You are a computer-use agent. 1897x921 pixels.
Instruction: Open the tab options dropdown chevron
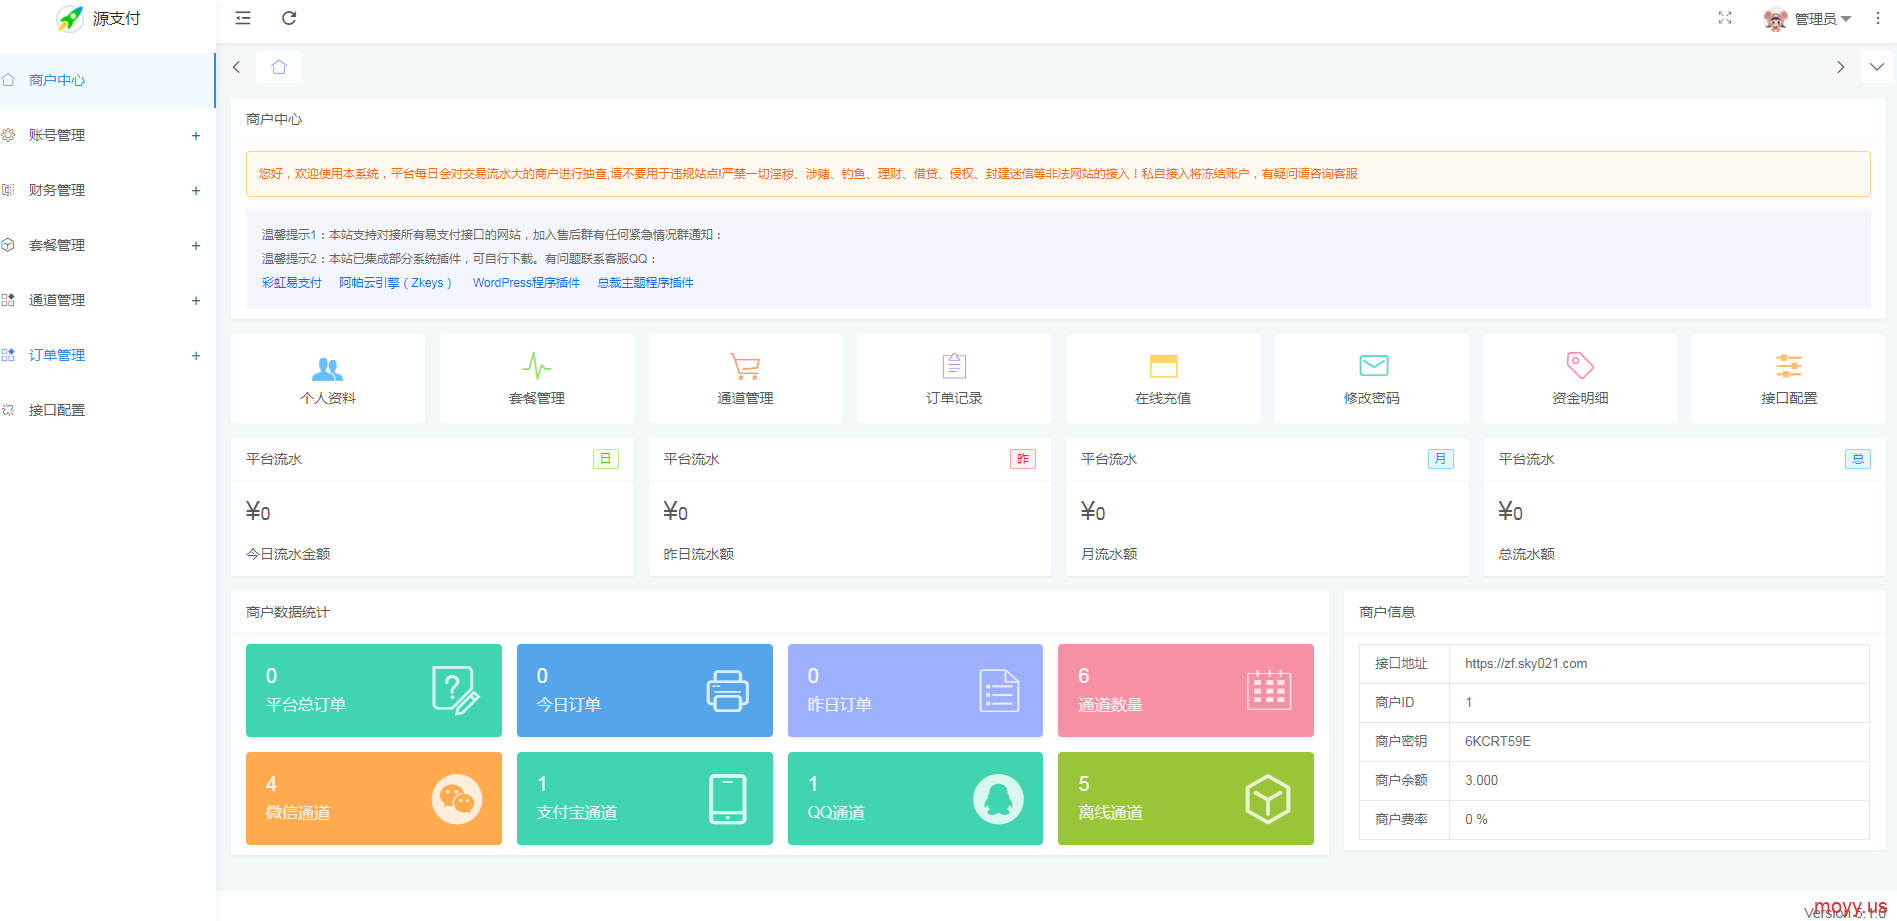tap(1877, 67)
